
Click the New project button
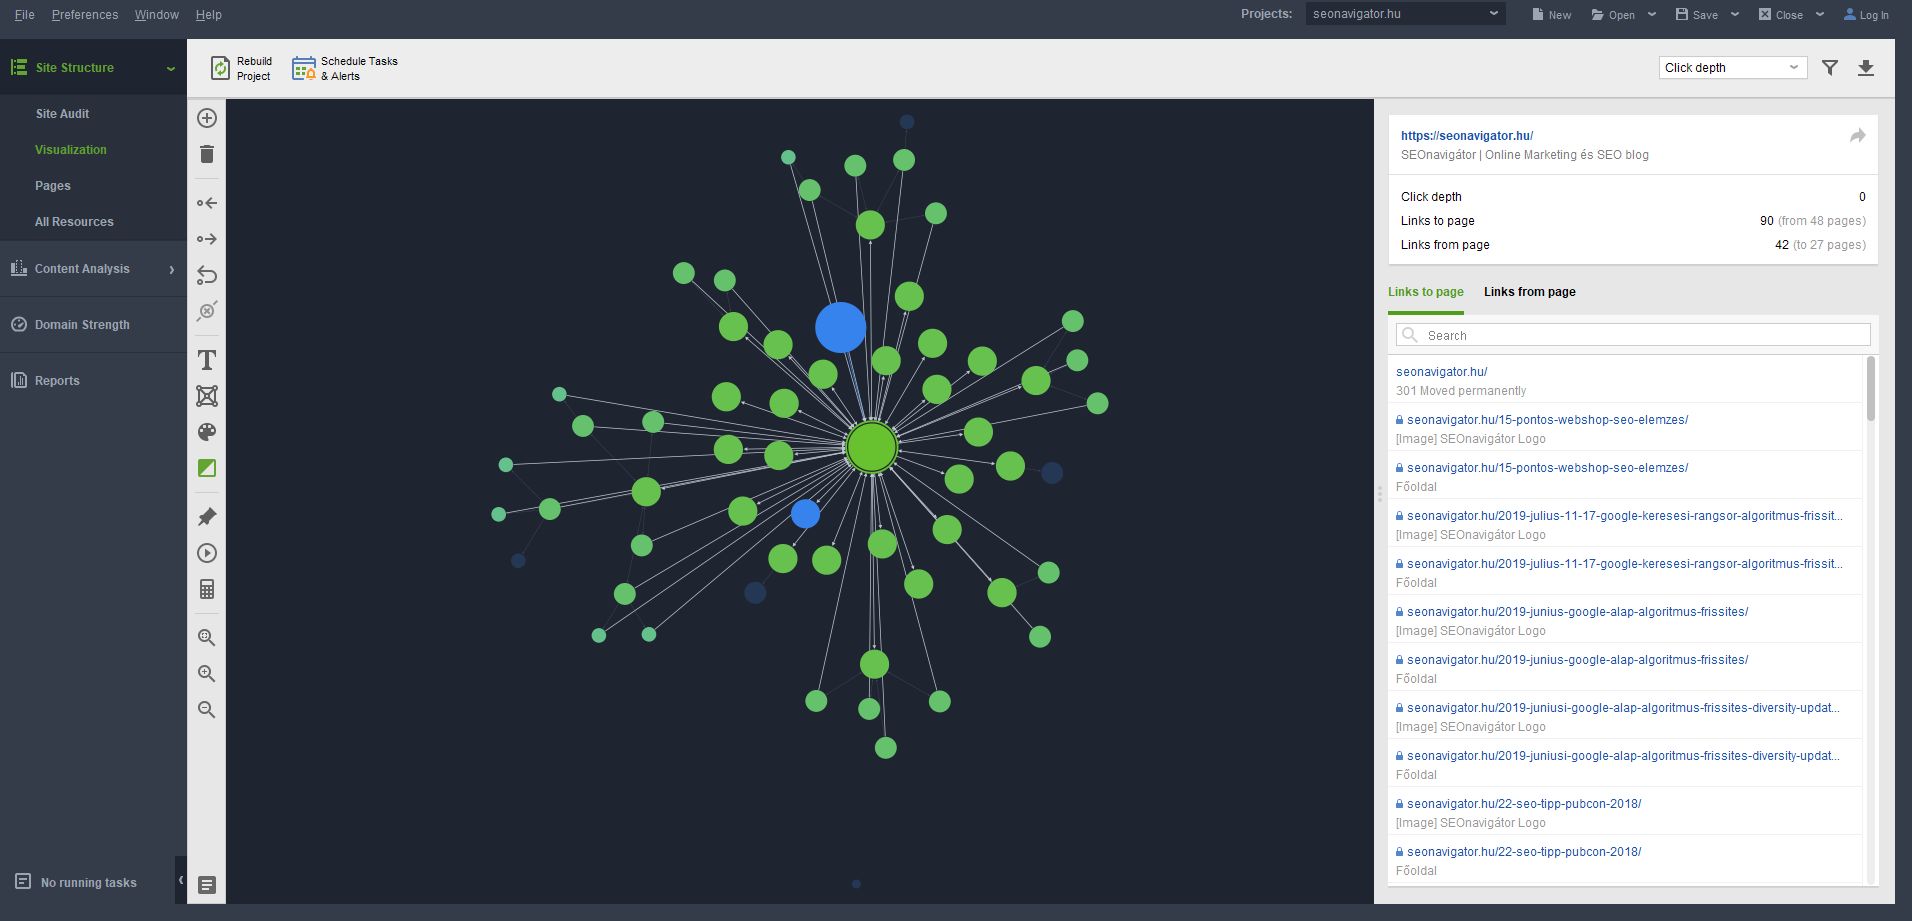[x=1552, y=15]
